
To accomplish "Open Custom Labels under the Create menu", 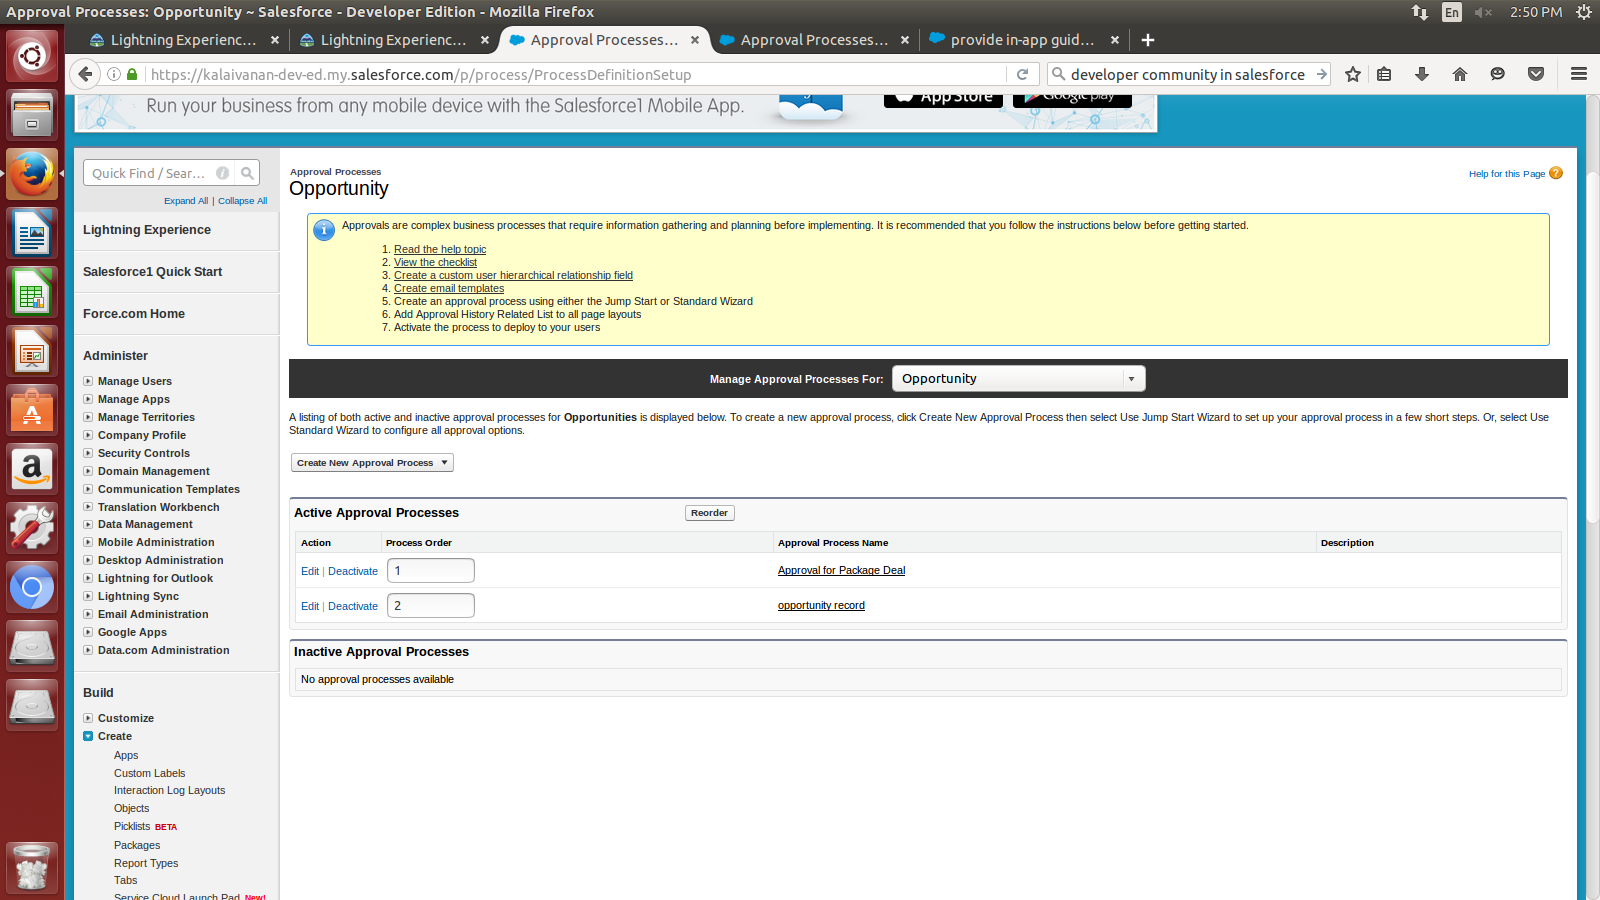I will (x=149, y=773).
